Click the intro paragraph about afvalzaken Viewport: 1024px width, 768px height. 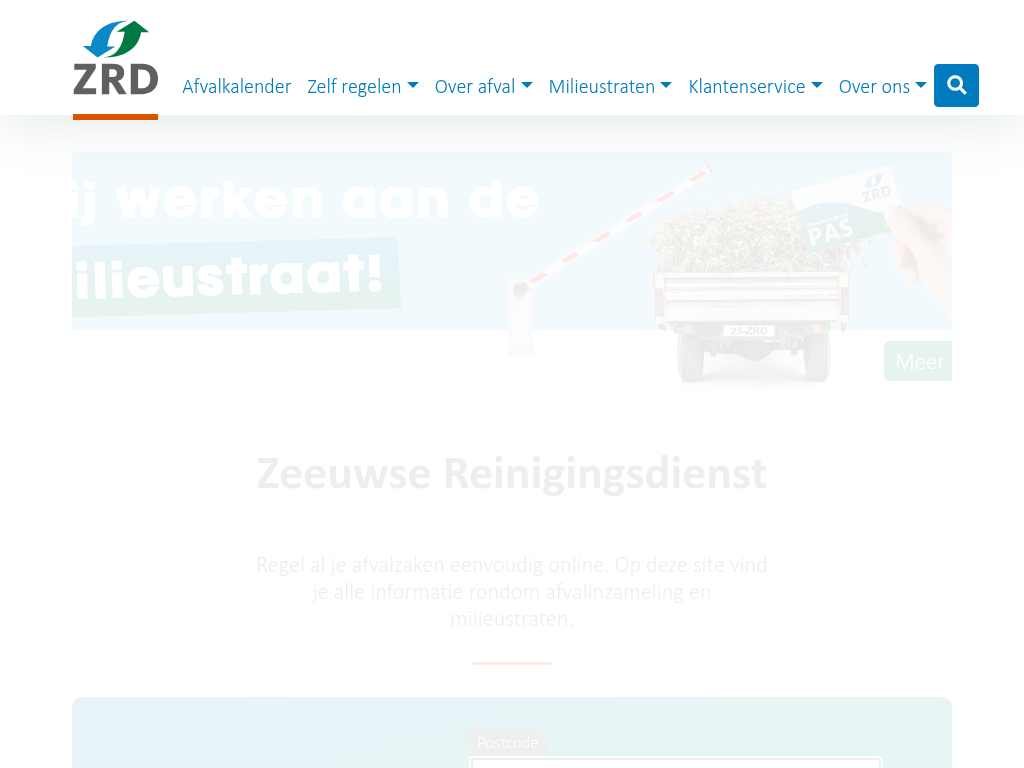511,591
